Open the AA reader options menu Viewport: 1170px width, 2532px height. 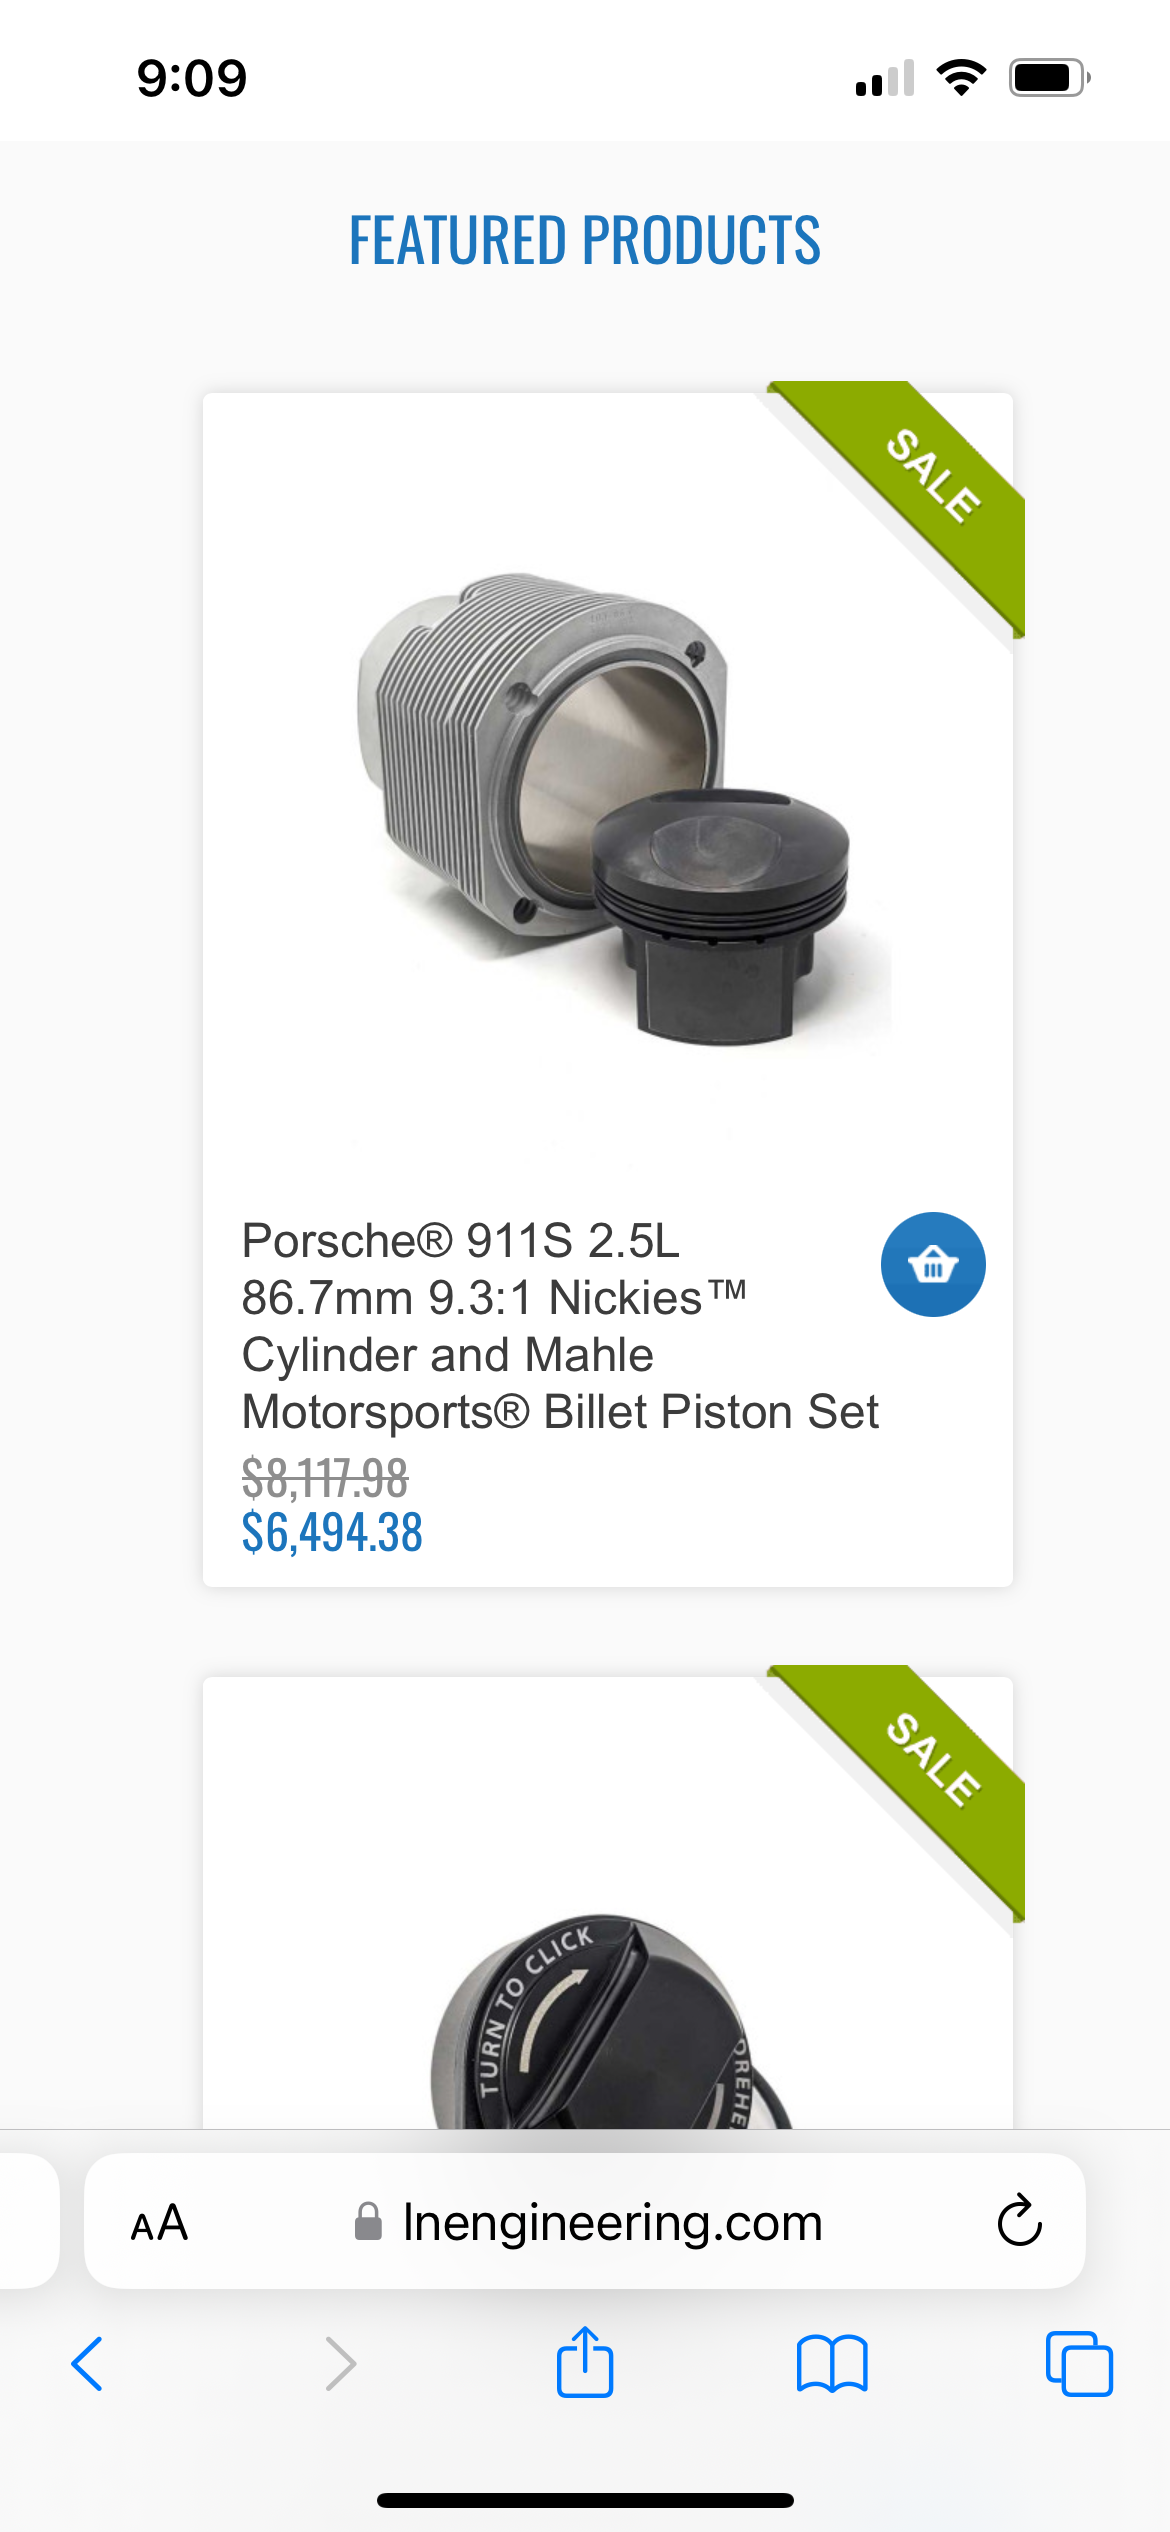[x=160, y=2223]
